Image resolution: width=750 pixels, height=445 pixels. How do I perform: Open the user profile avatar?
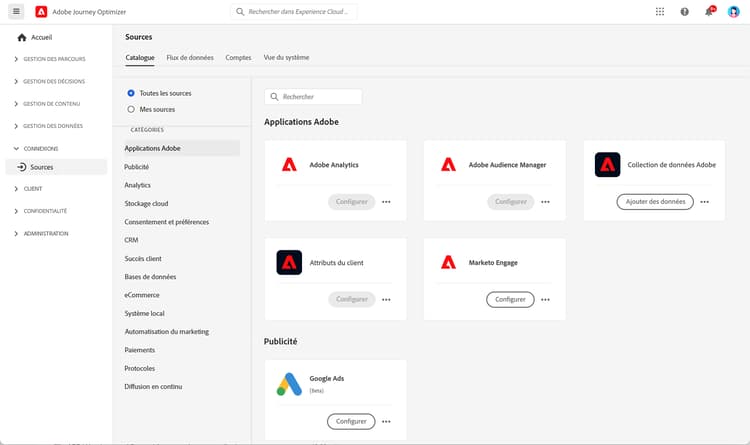[x=733, y=11]
